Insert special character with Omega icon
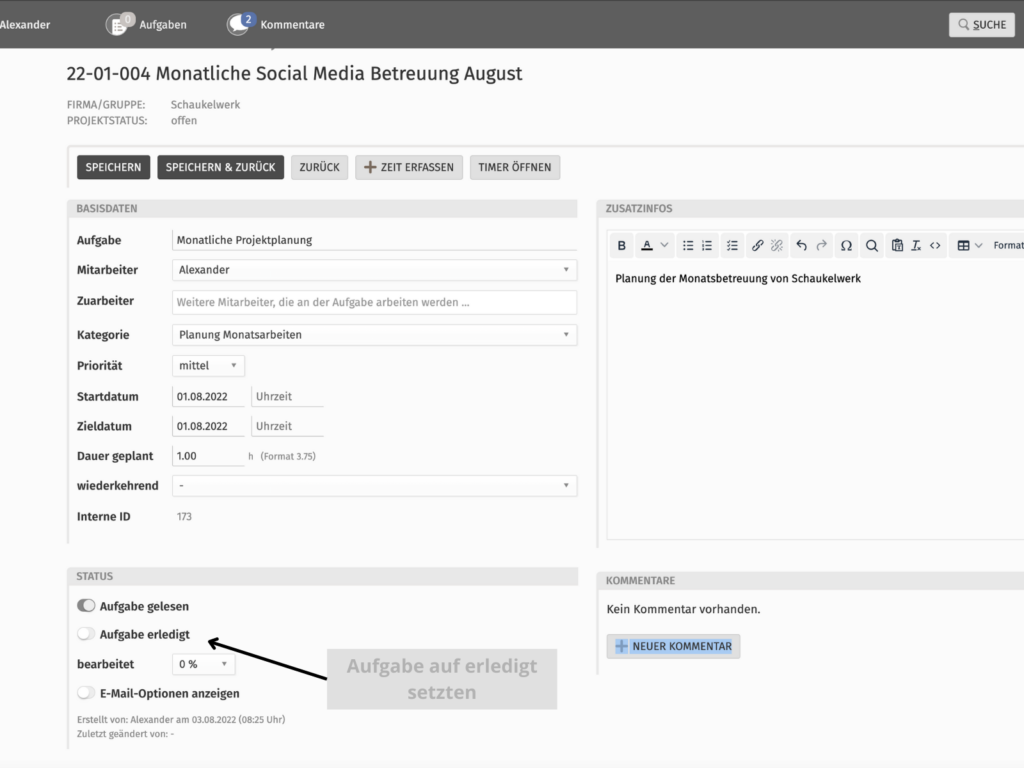Screen dimensions: 1024x768 point(846,245)
